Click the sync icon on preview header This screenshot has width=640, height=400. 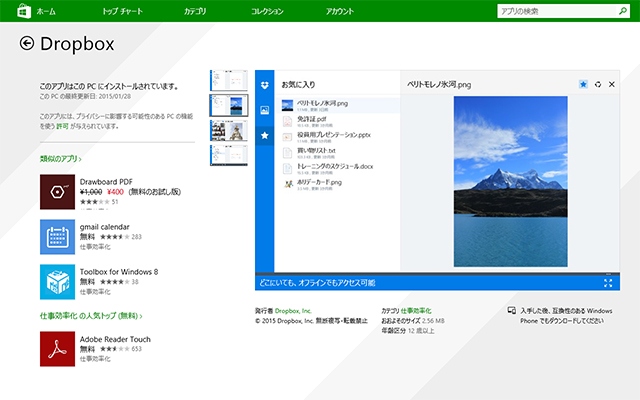point(598,84)
